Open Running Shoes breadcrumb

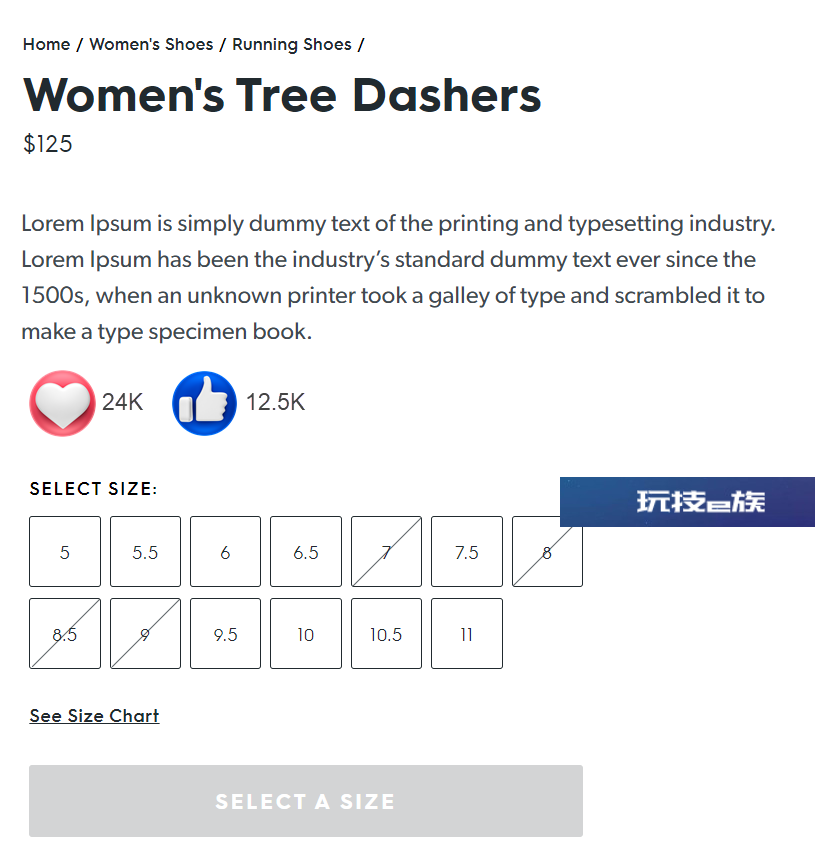pos(292,44)
